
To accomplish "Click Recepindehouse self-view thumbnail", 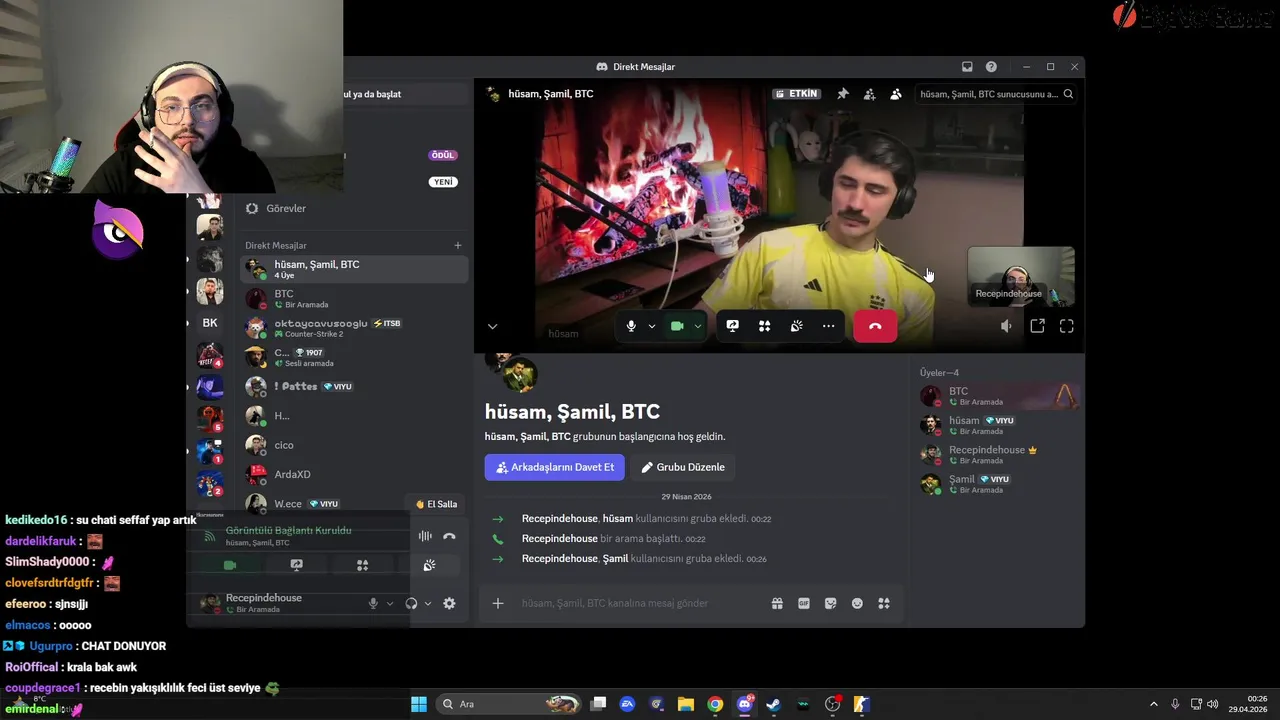I will [x=1021, y=276].
